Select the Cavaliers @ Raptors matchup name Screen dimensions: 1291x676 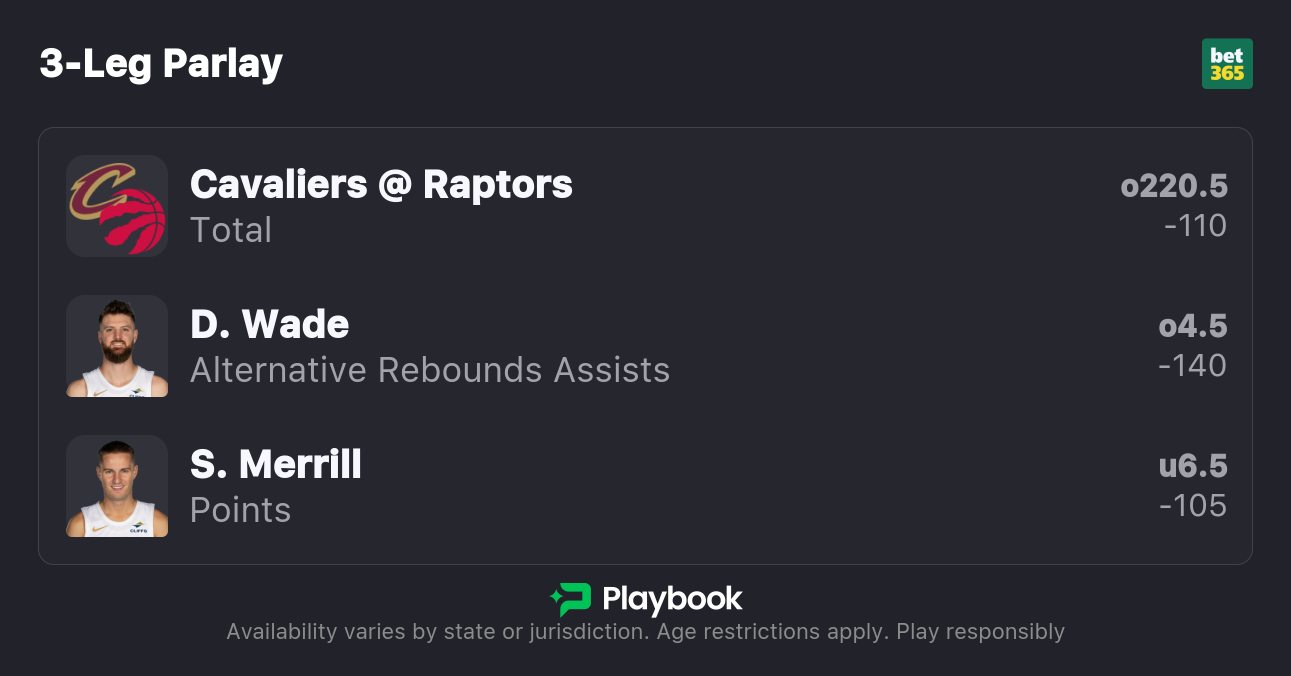point(381,184)
